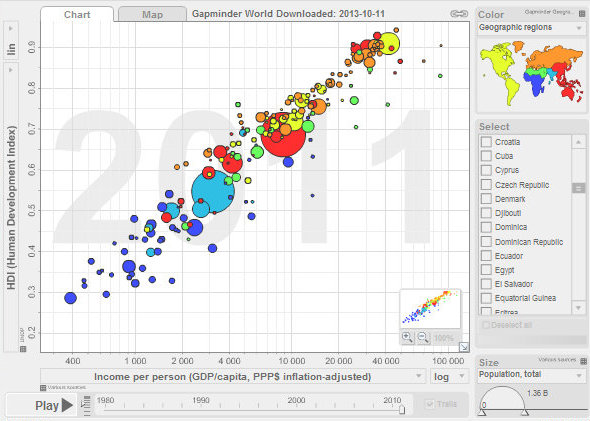Click the country list scrollbar thumb

click(578, 188)
